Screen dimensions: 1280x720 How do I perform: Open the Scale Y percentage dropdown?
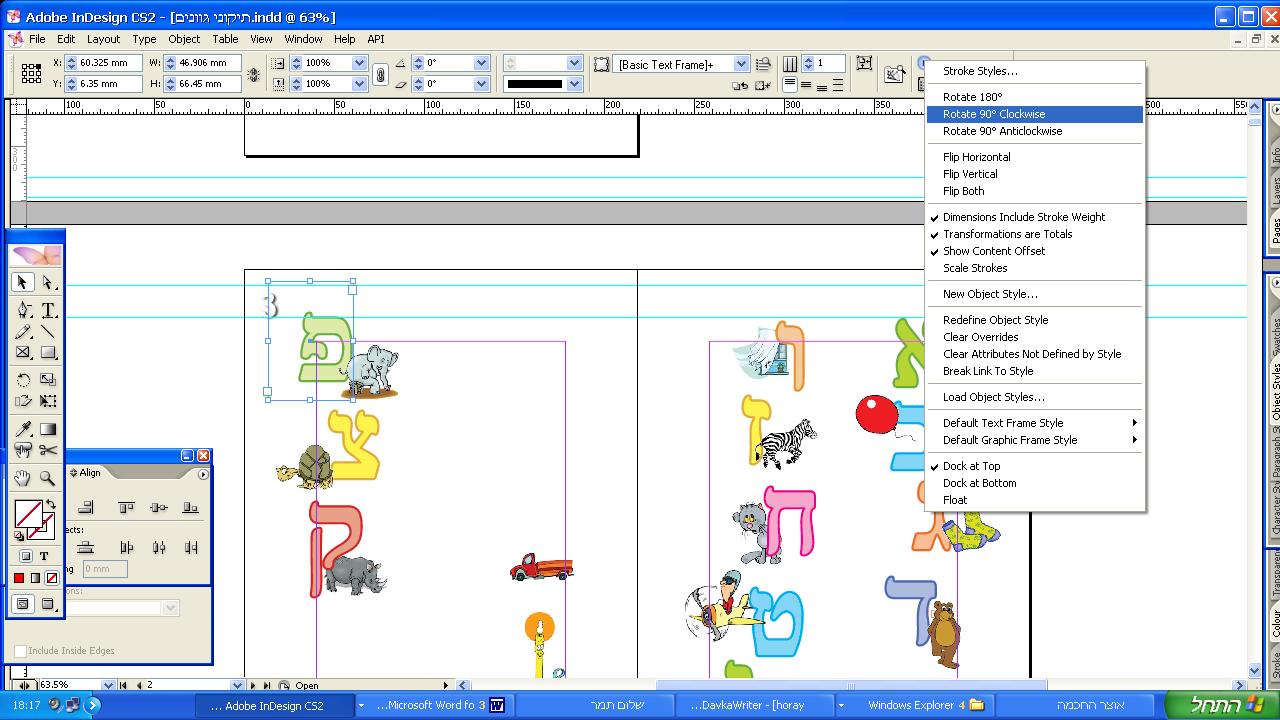click(359, 84)
